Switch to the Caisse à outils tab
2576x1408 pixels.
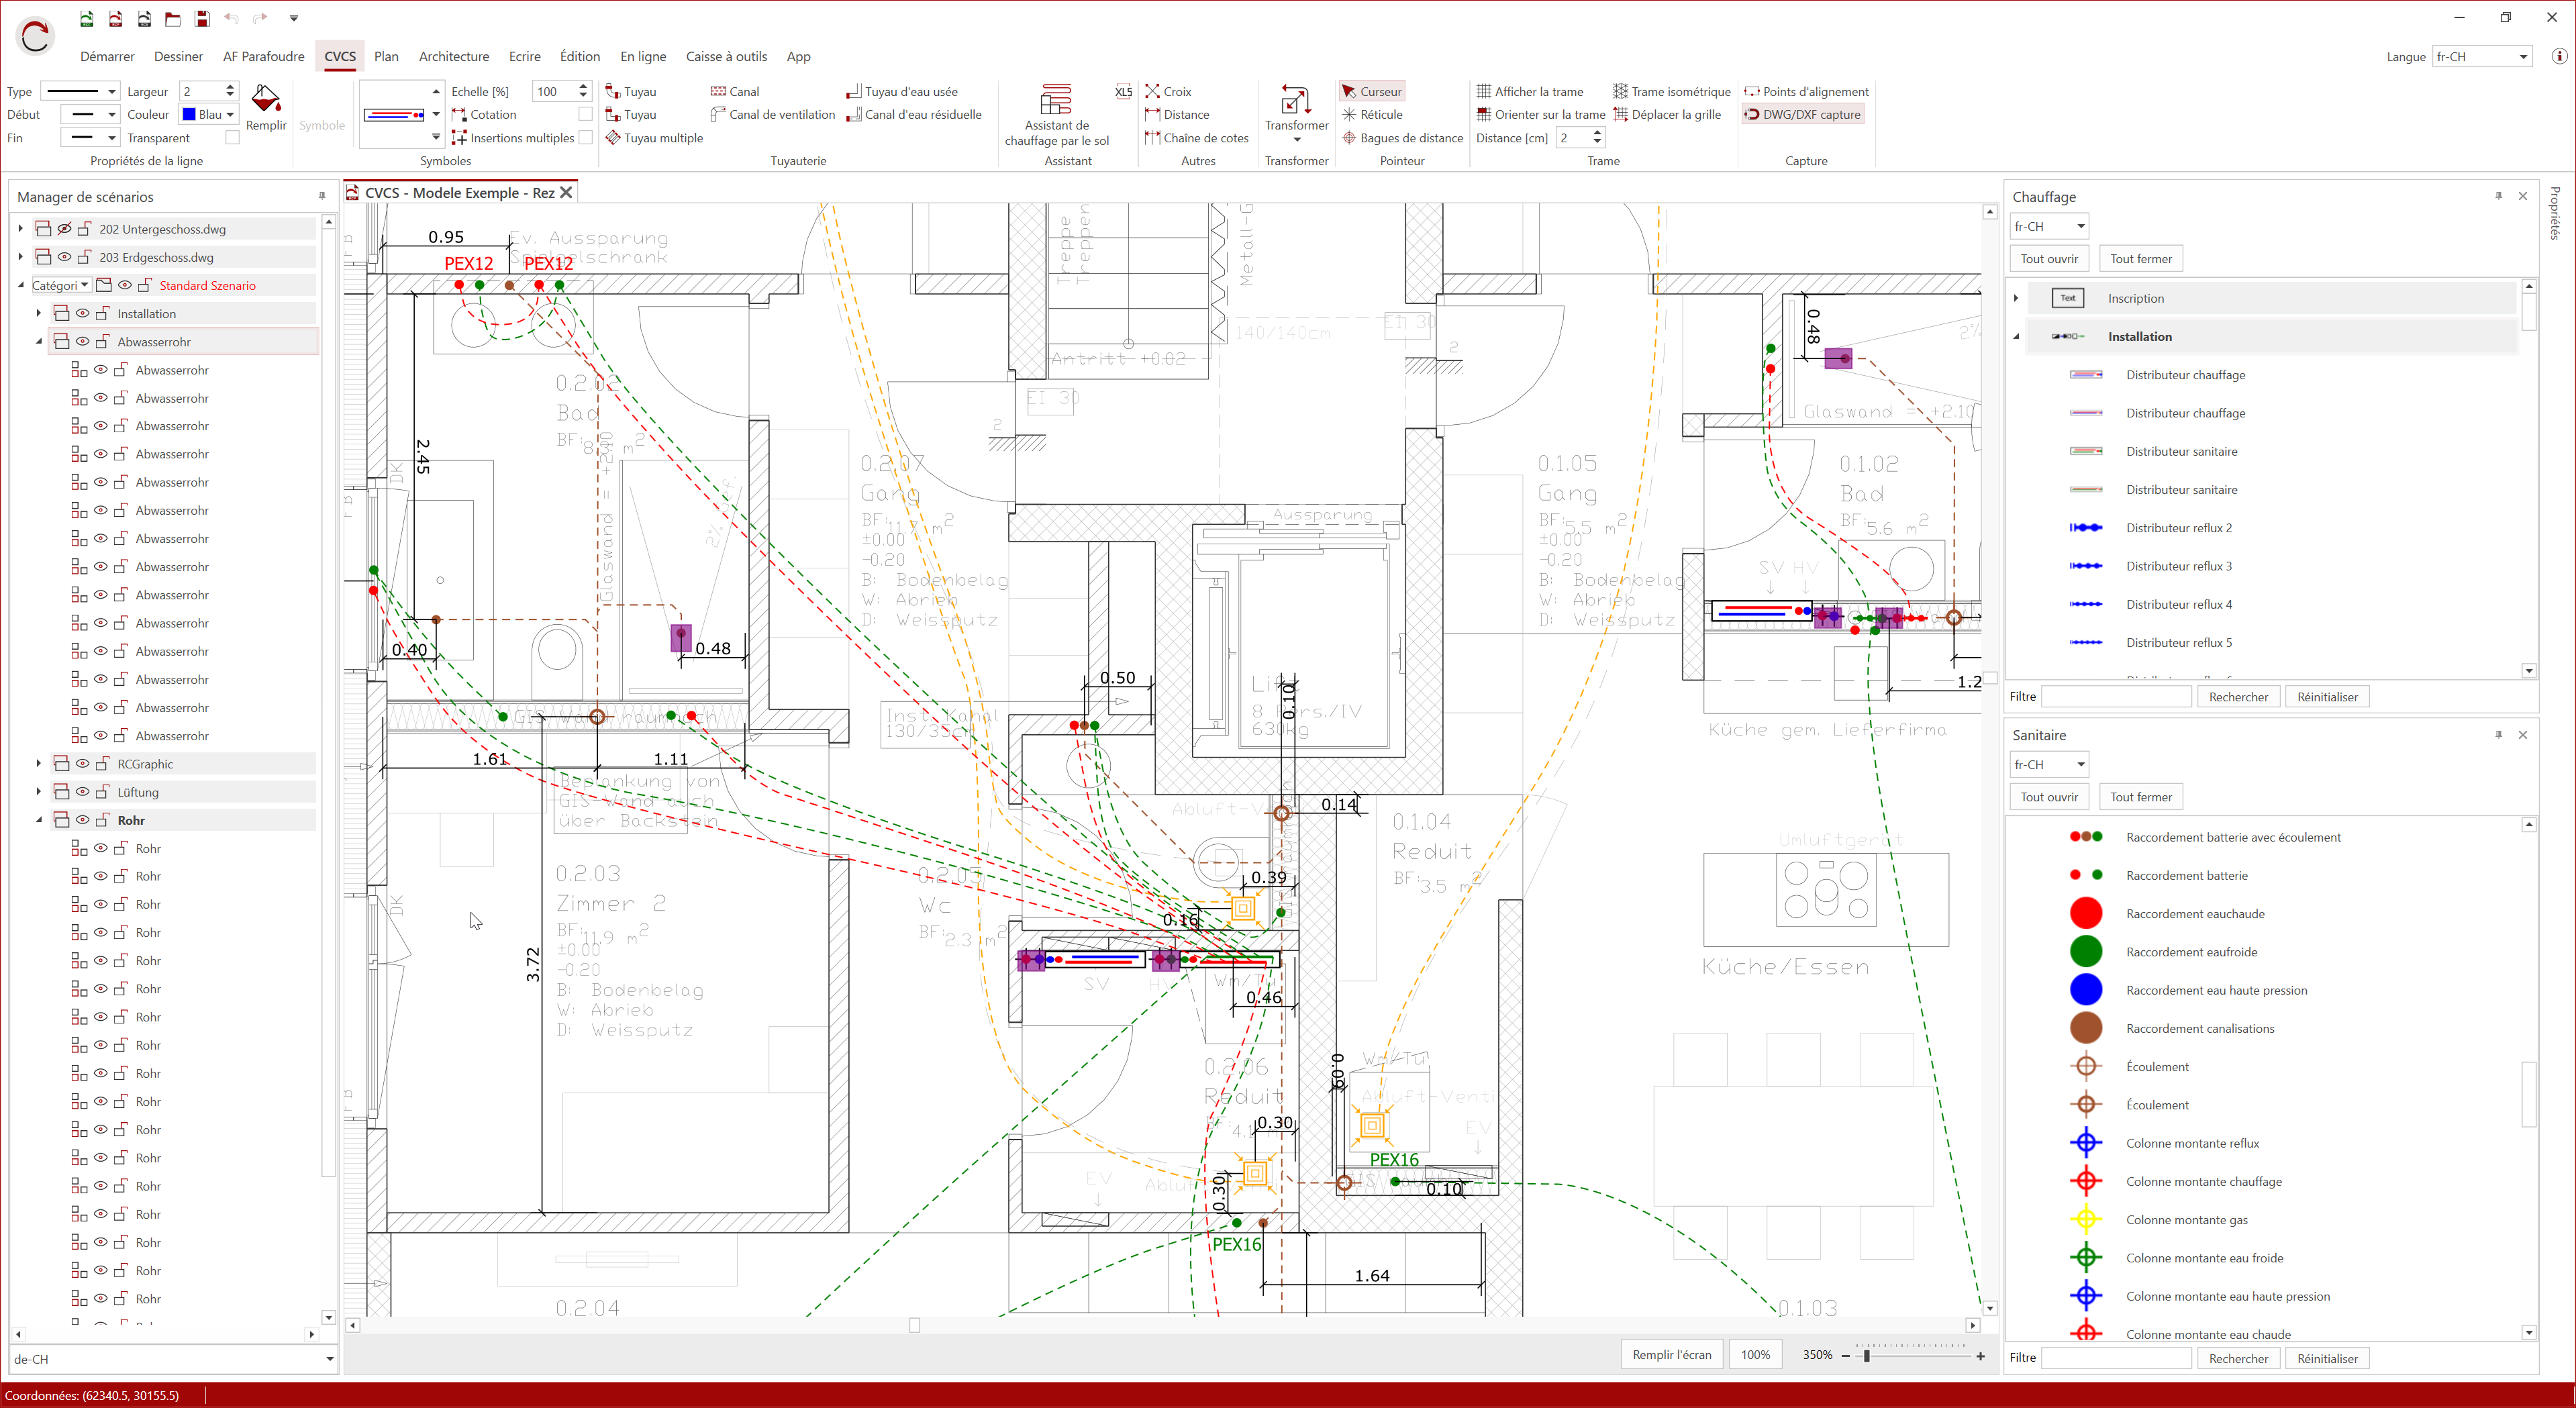coord(726,57)
